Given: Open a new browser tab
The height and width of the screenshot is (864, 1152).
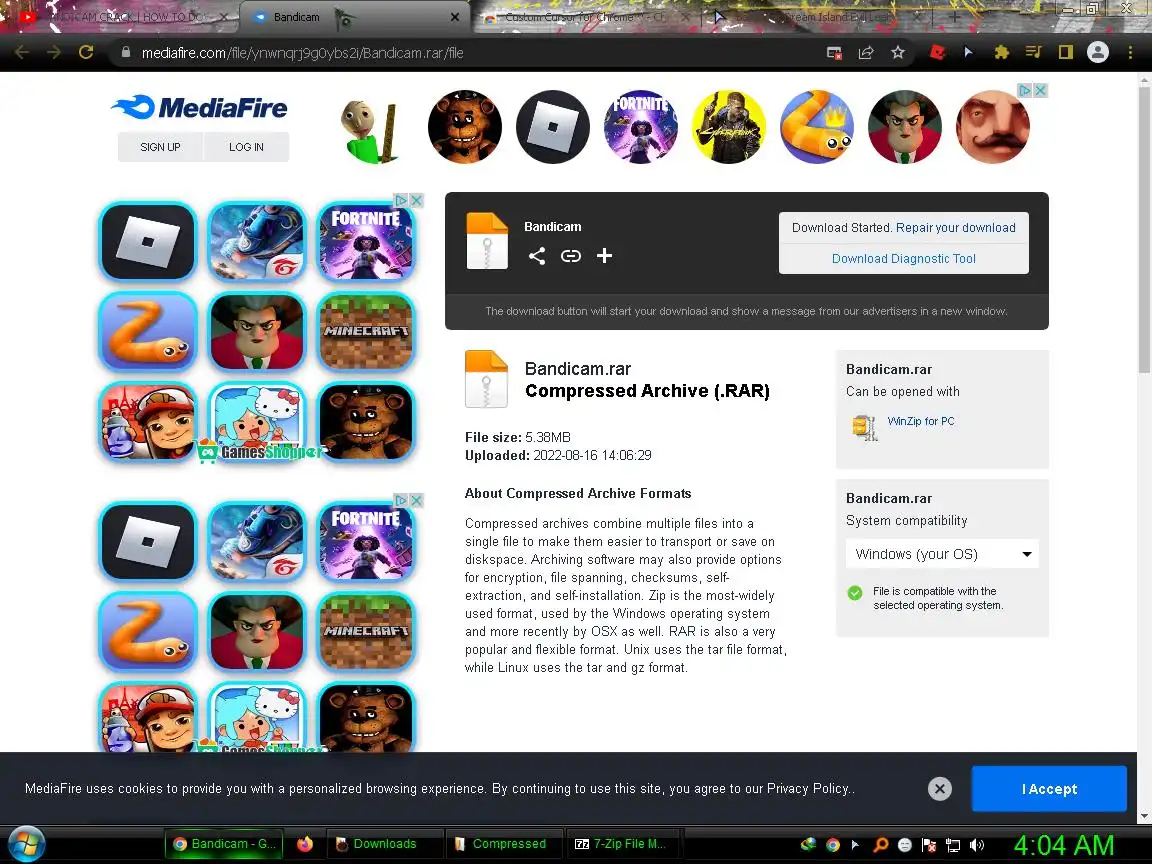Looking at the screenshot, I should [x=954, y=16].
